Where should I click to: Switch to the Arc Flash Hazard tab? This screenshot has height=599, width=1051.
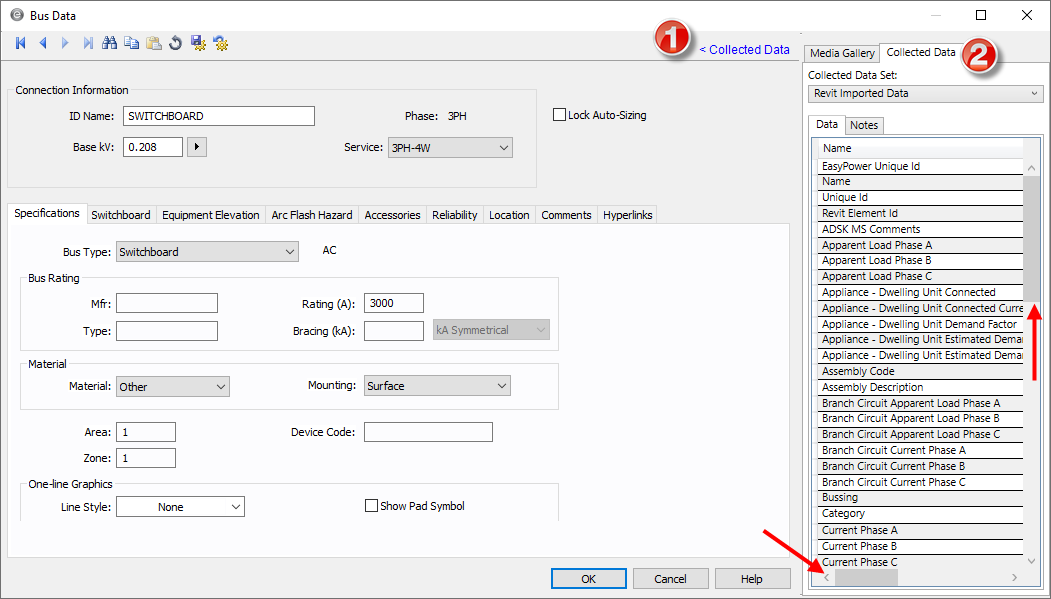(312, 215)
